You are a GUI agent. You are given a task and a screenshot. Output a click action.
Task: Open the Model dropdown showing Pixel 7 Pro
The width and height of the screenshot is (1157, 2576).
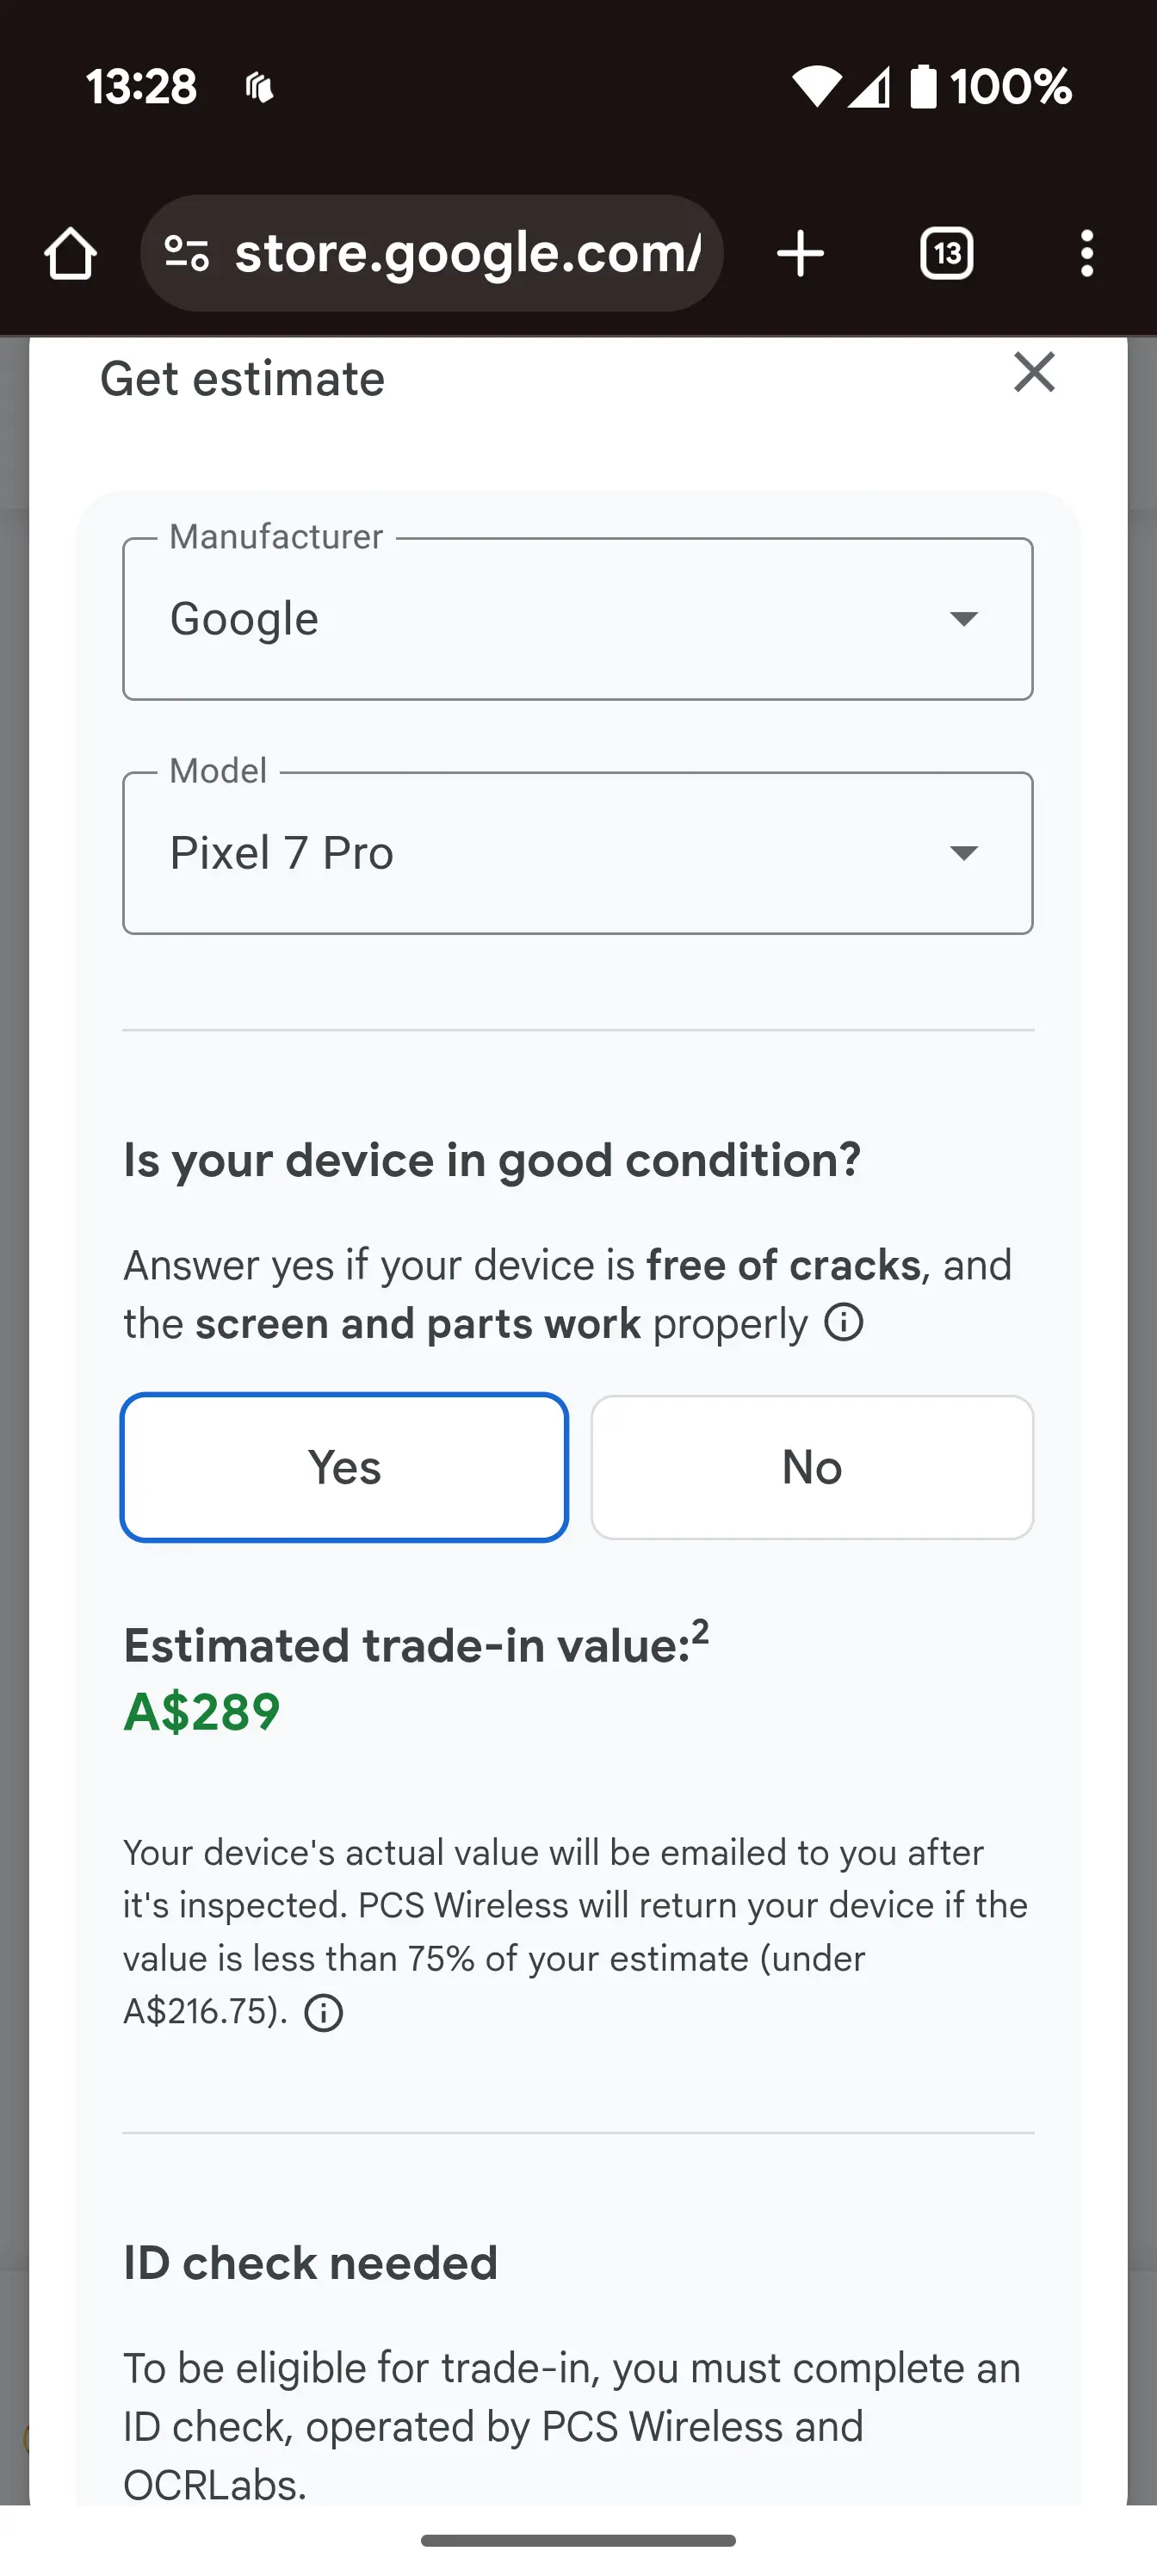pos(578,853)
